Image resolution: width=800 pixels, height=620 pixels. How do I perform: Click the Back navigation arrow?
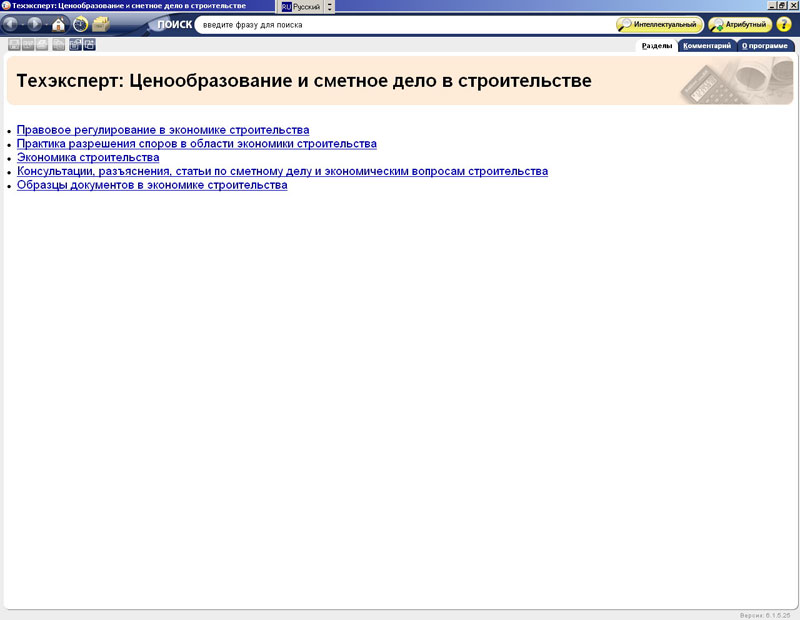point(13,24)
